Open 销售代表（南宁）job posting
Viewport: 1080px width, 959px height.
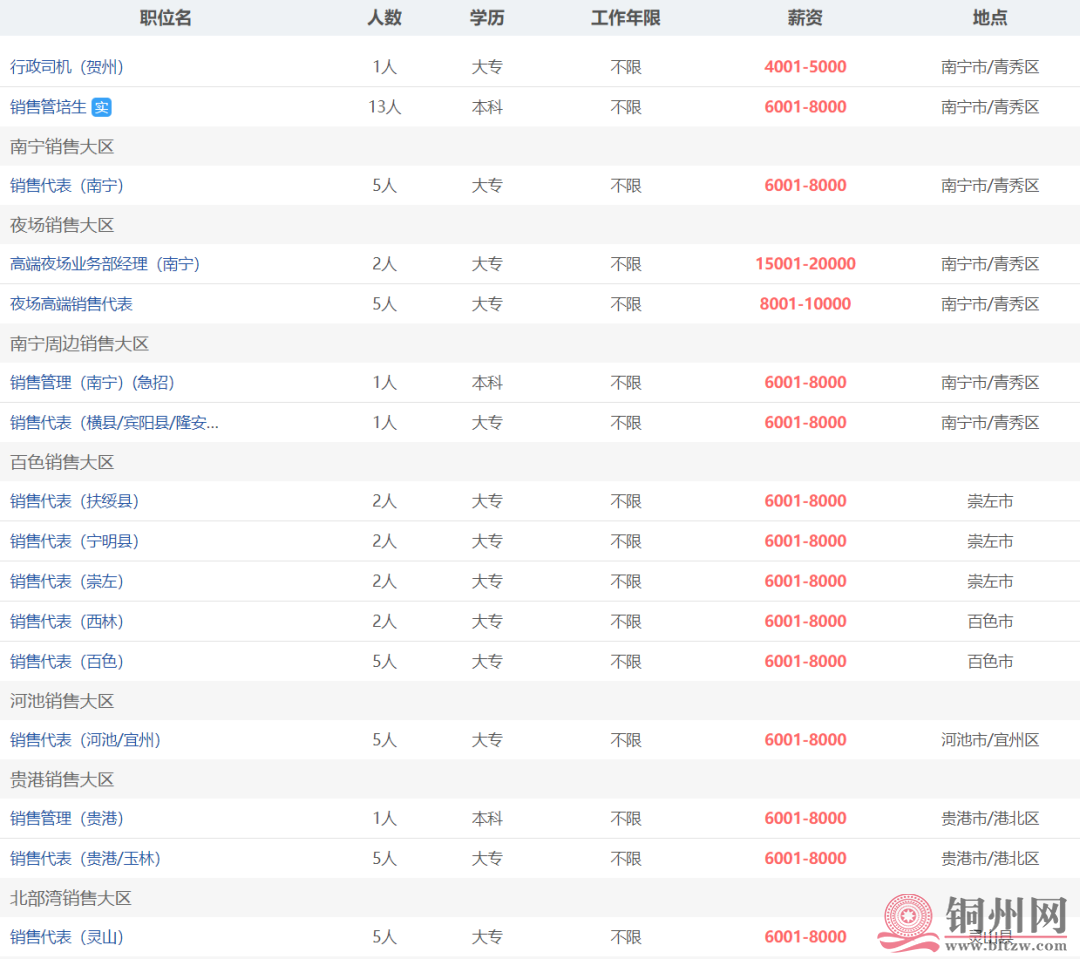point(67,185)
